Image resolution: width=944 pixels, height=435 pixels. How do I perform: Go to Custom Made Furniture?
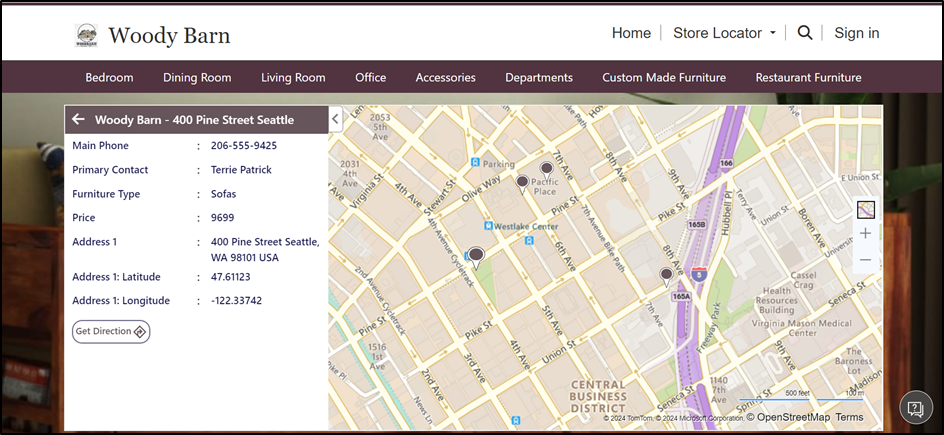664,77
